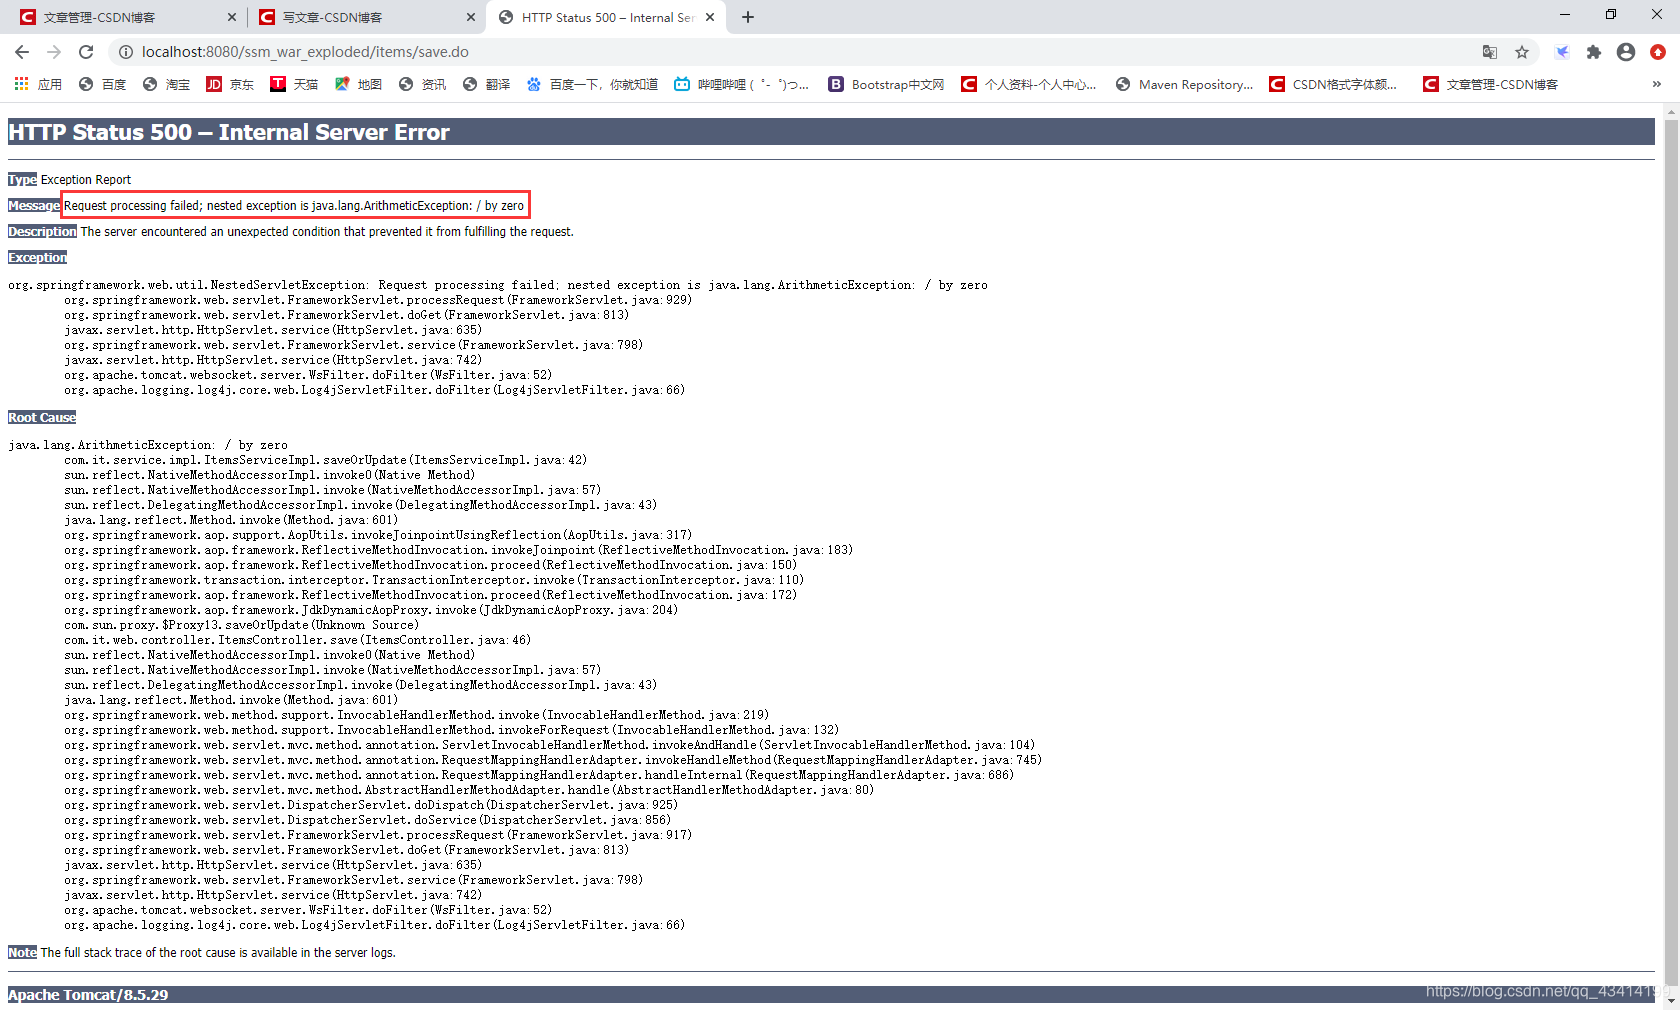Click the Root Cause label
This screenshot has height=1010, width=1680.
pos(42,418)
